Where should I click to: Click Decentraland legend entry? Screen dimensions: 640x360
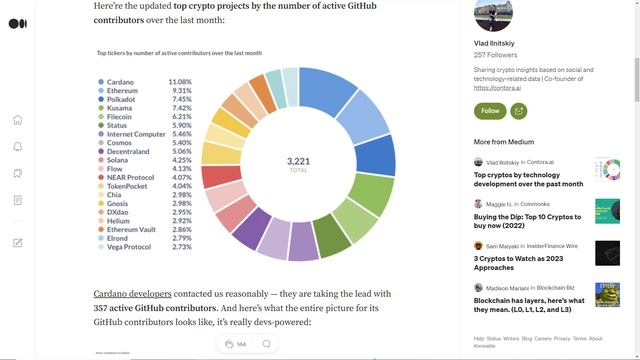click(145, 151)
